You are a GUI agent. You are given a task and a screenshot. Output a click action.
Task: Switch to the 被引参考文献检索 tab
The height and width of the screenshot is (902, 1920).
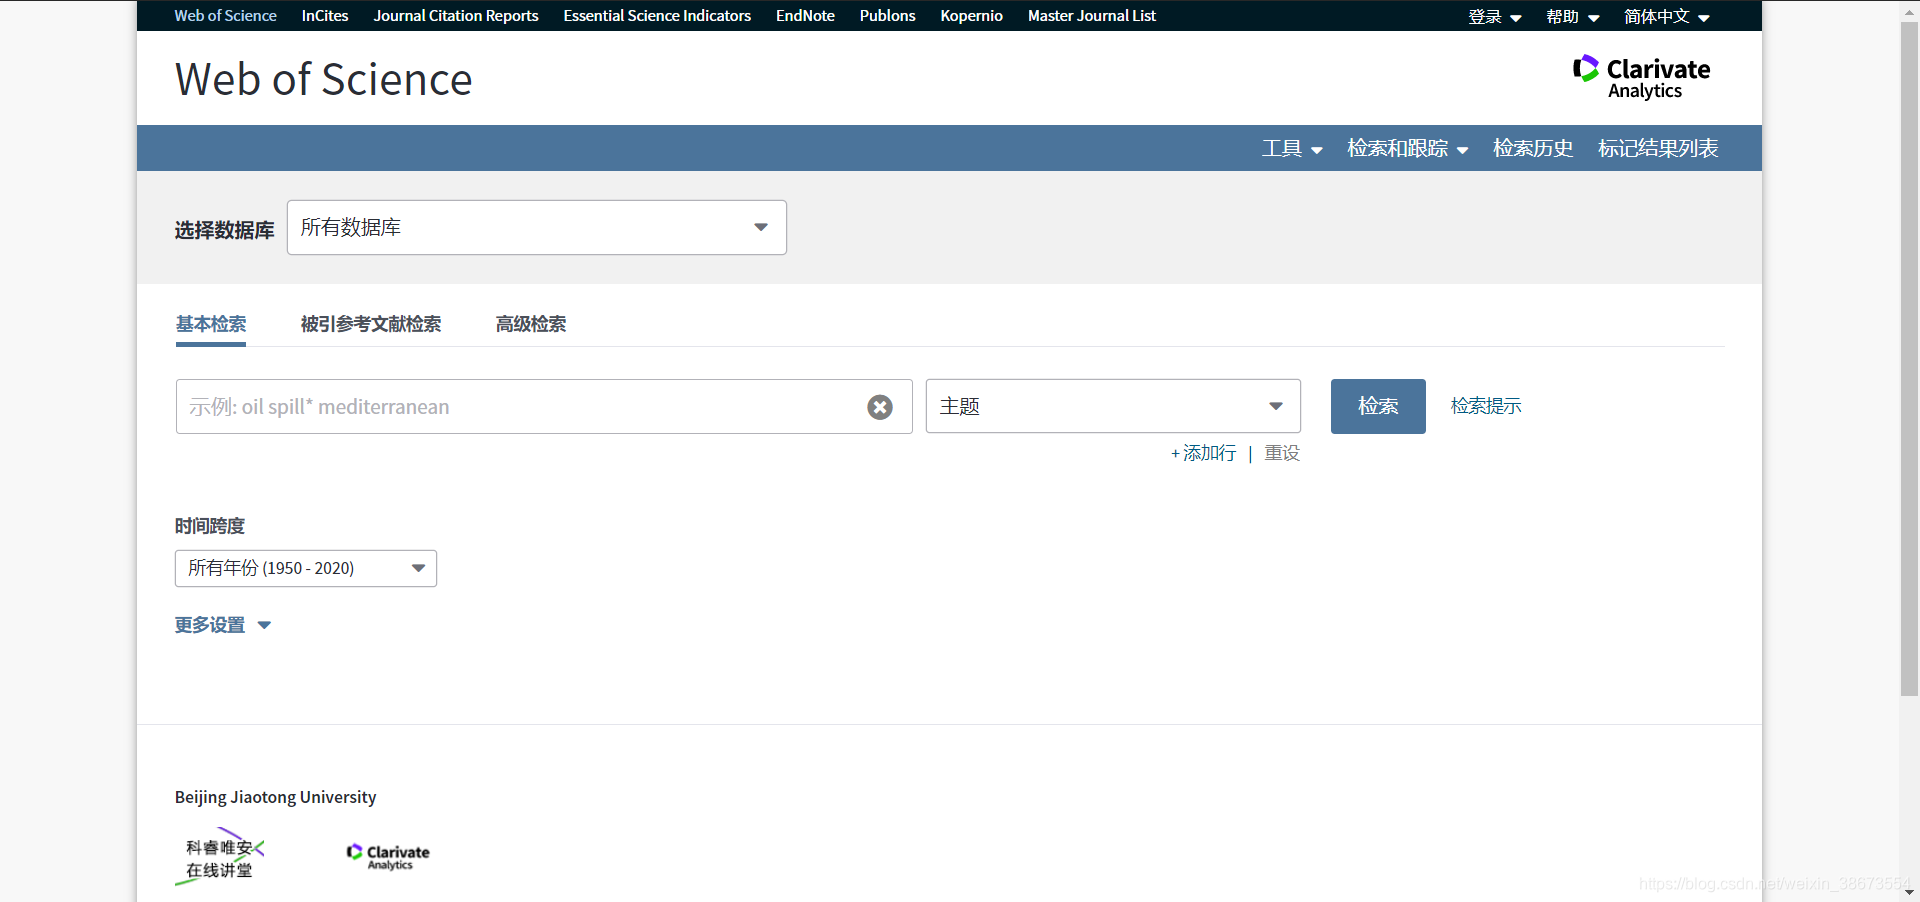[371, 324]
